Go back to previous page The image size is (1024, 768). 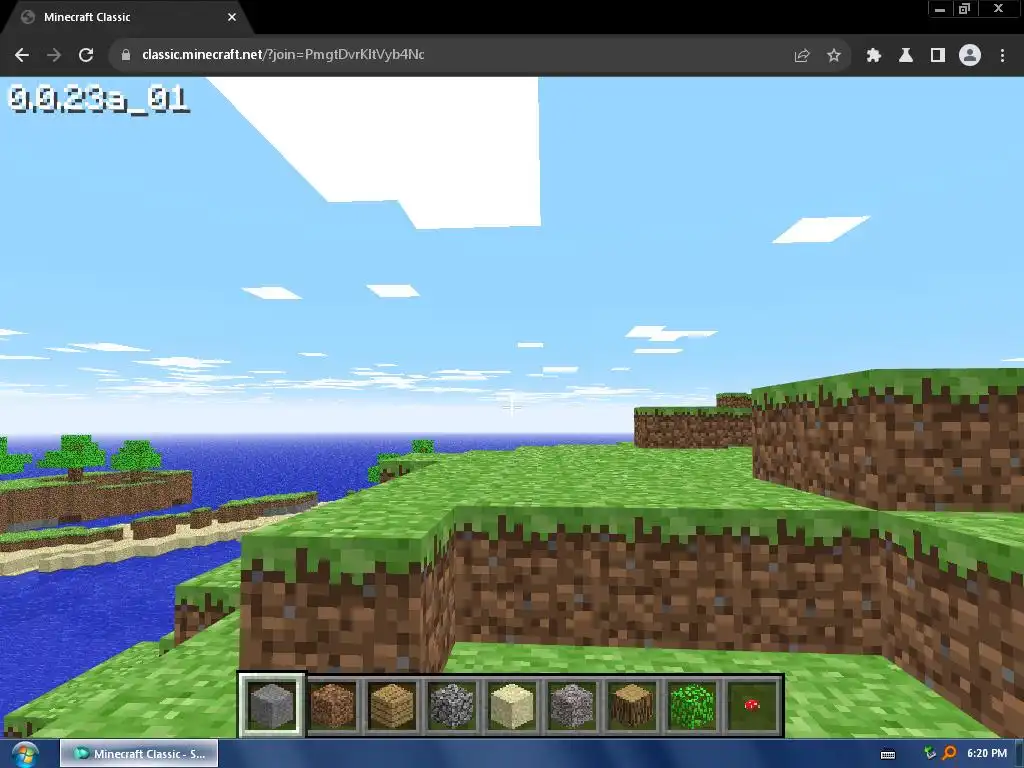click(22, 55)
